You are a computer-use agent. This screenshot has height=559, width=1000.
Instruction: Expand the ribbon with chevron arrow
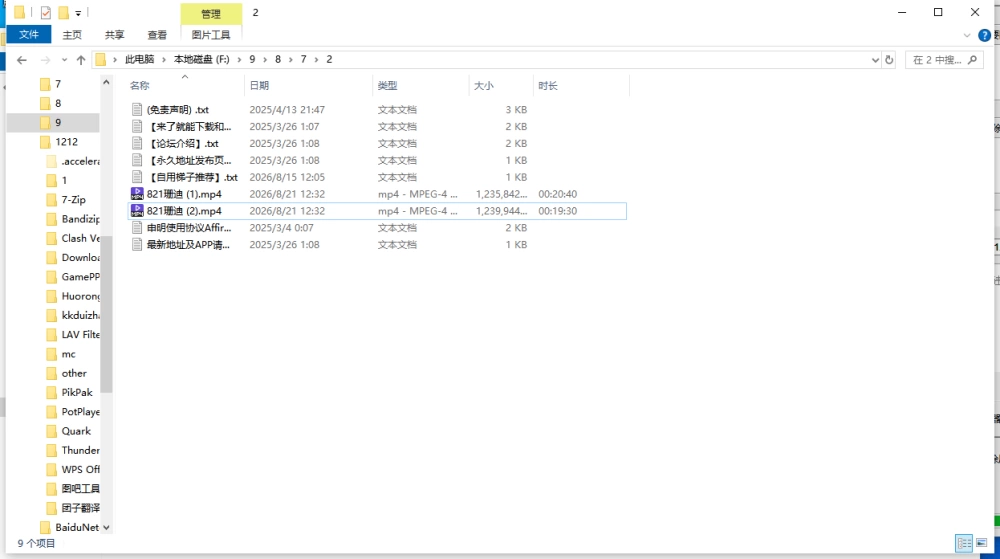(x=967, y=35)
